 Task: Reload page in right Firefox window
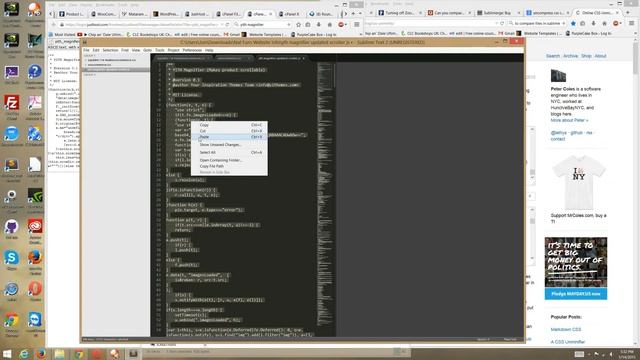[502, 24]
